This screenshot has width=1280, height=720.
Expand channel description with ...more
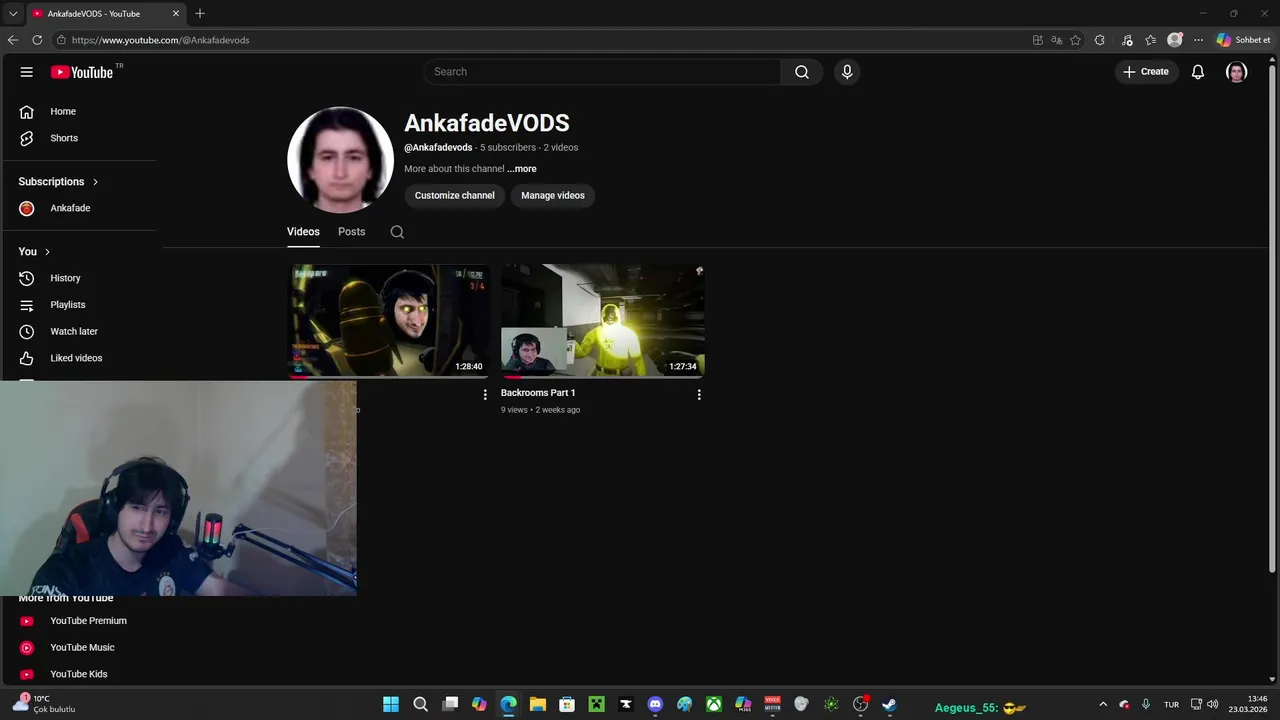(521, 169)
